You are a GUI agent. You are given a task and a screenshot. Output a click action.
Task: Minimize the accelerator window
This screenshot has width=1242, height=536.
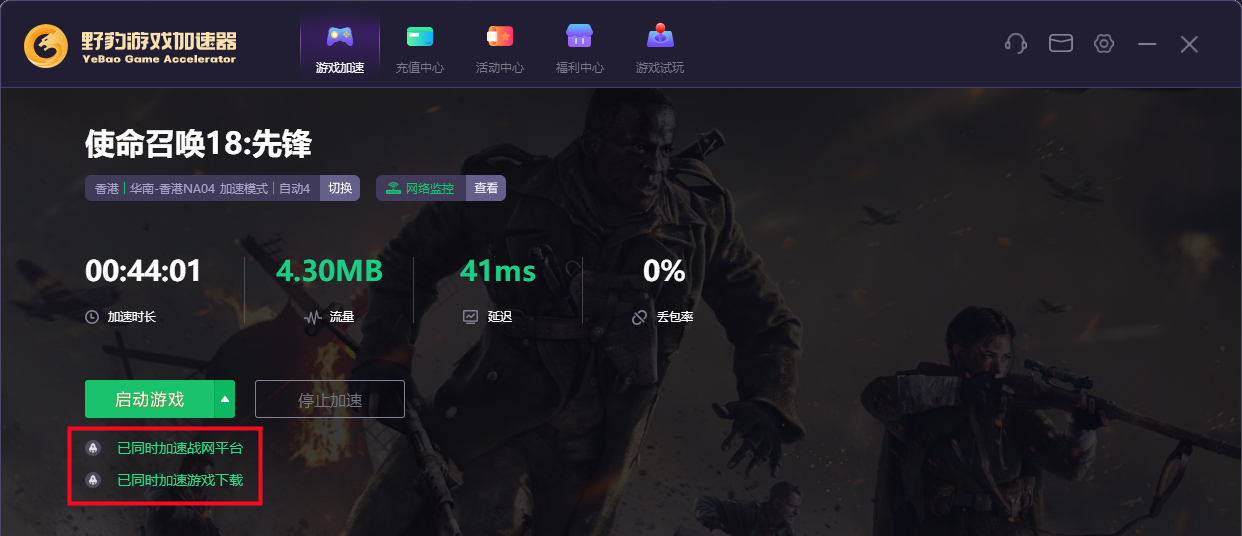point(1147,44)
